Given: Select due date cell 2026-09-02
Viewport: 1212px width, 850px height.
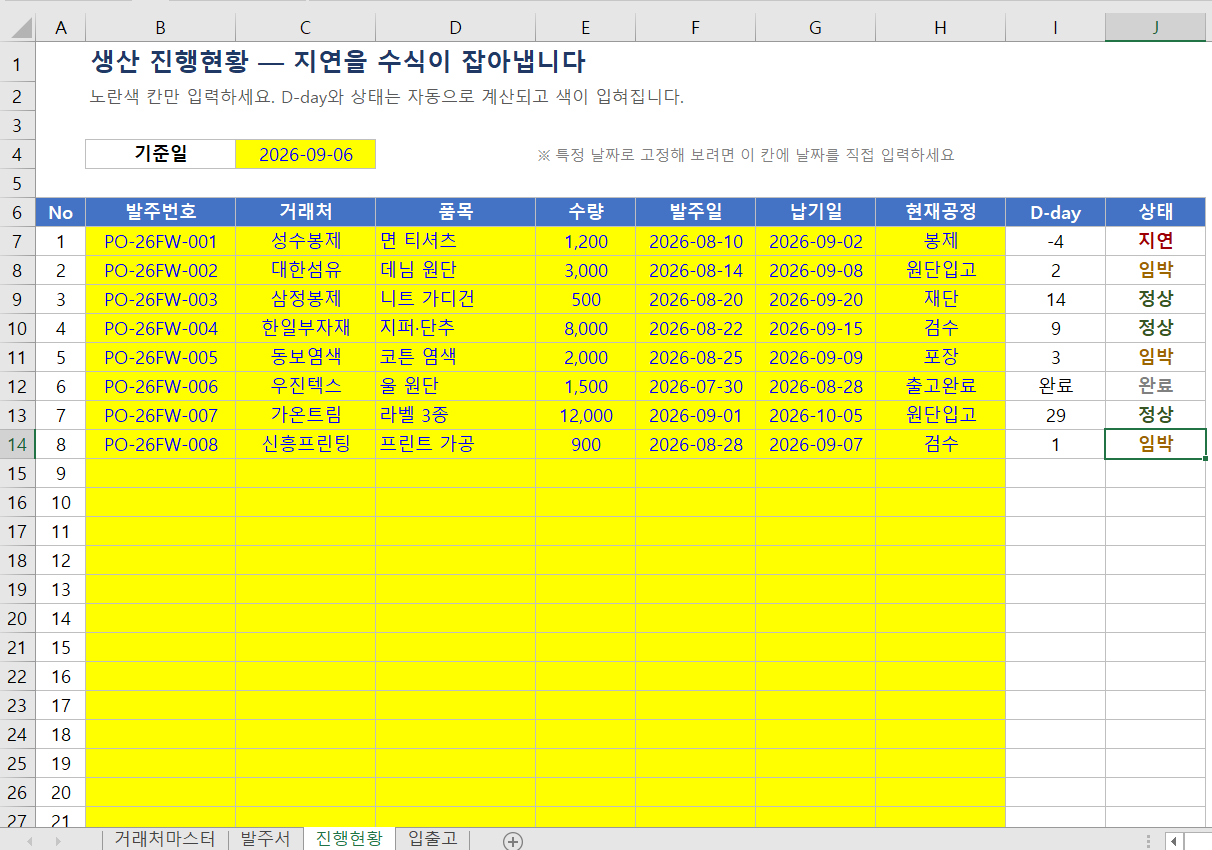Looking at the screenshot, I should tap(816, 241).
